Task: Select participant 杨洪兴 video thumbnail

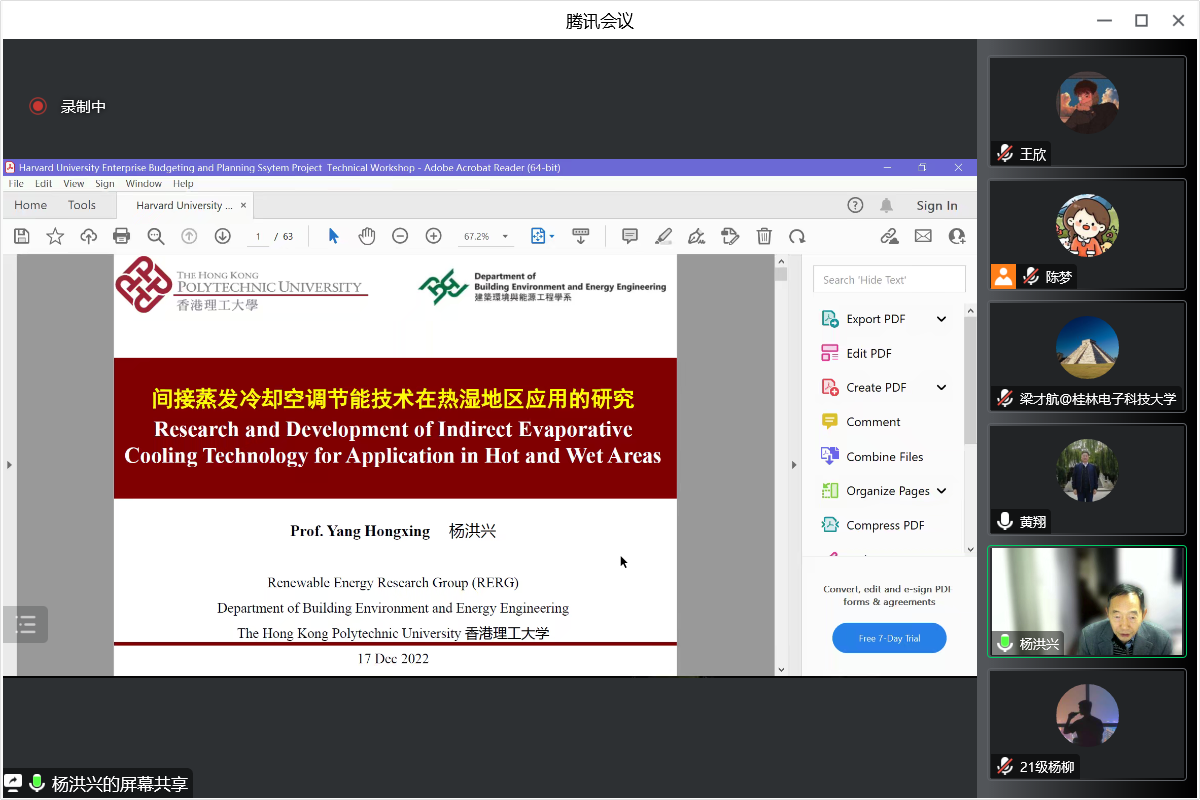Action: tap(1087, 601)
